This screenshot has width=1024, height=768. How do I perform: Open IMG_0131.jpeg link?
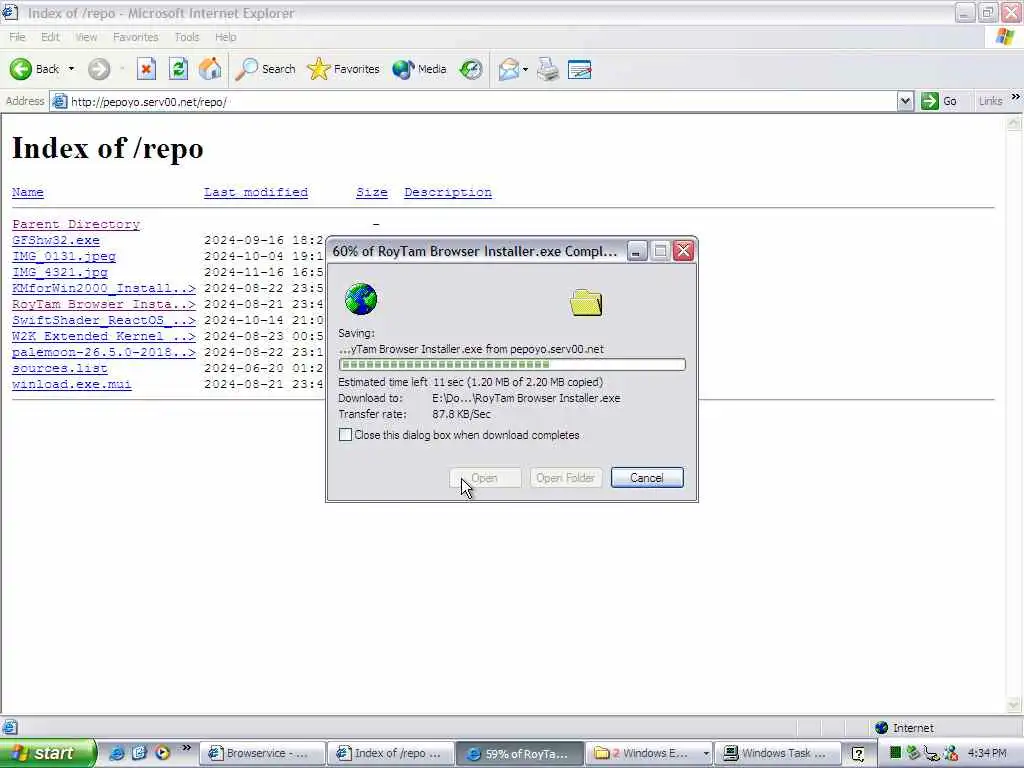(x=64, y=256)
